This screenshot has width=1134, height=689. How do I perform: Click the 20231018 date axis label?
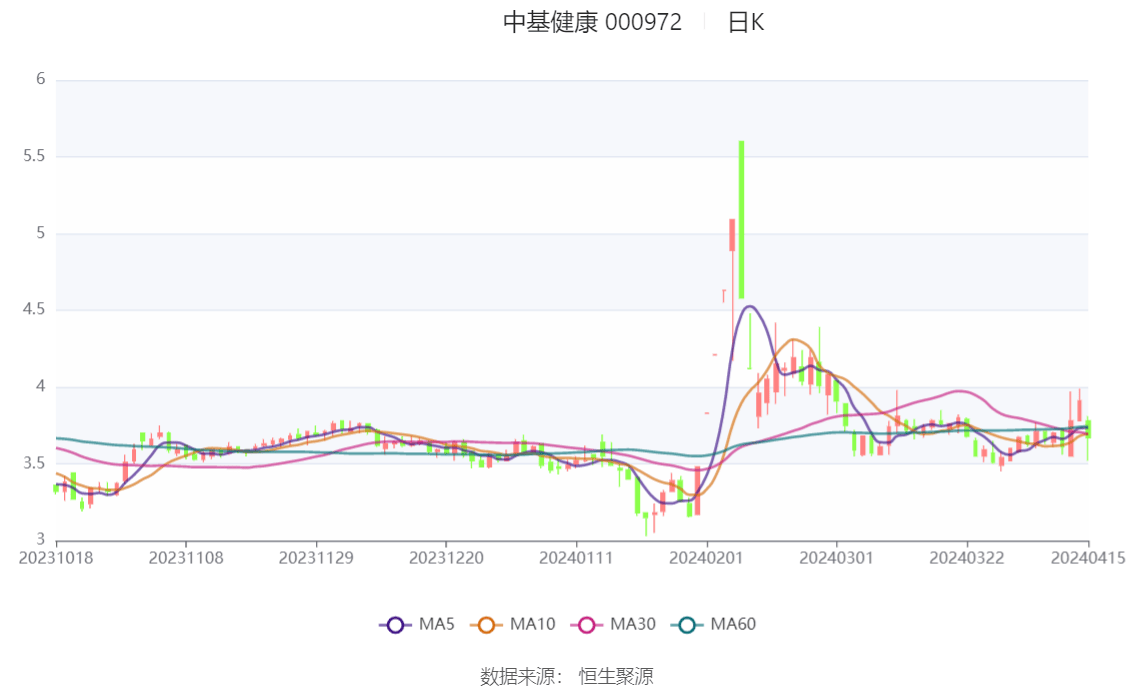coord(56,557)
